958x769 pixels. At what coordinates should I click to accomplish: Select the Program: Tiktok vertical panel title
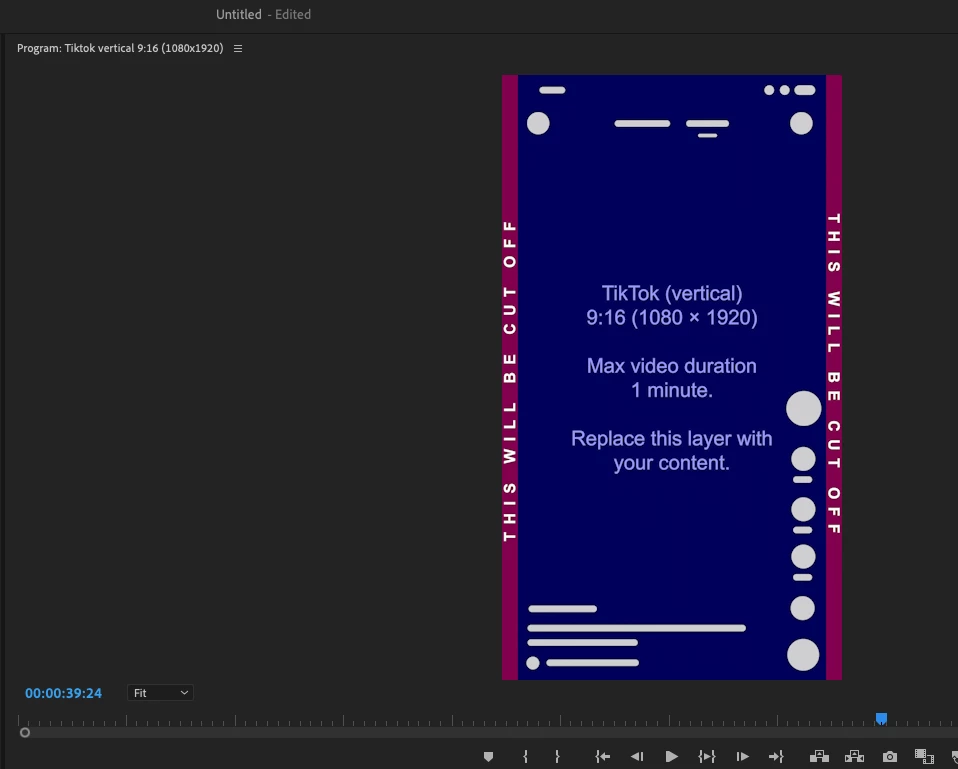(120, 48)
